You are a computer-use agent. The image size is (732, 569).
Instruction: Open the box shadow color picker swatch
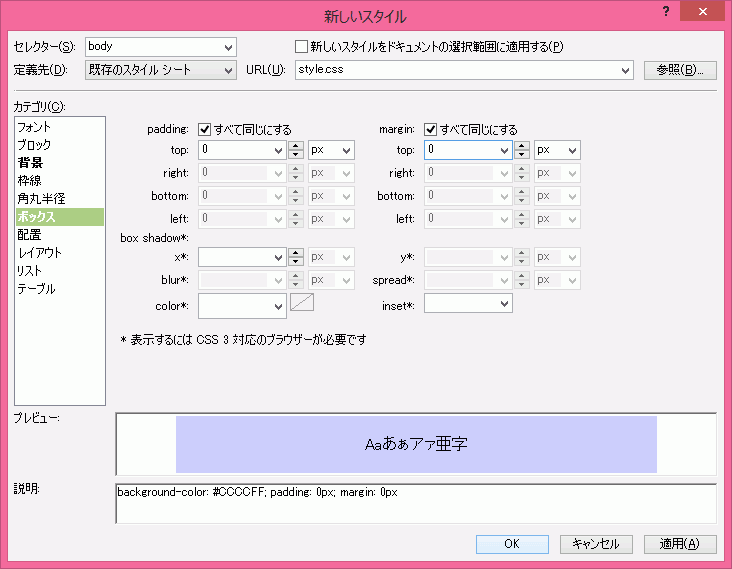pos(302,302)
